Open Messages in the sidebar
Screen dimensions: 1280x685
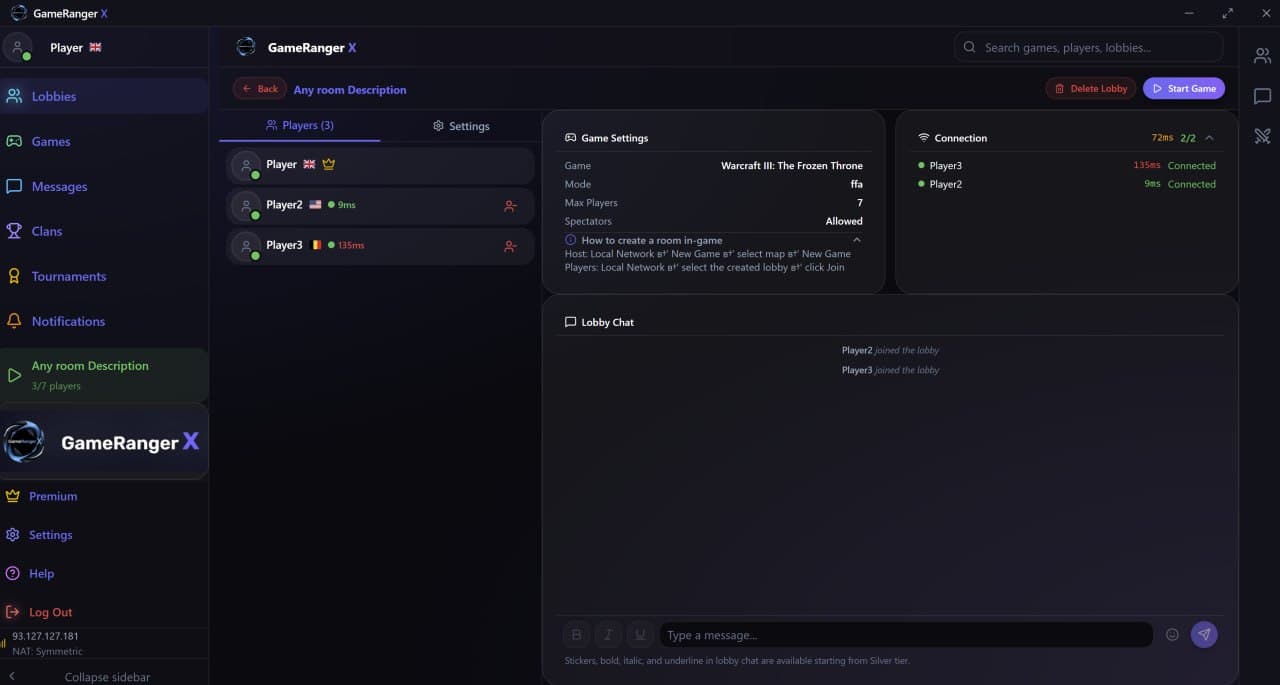[104, 186]
